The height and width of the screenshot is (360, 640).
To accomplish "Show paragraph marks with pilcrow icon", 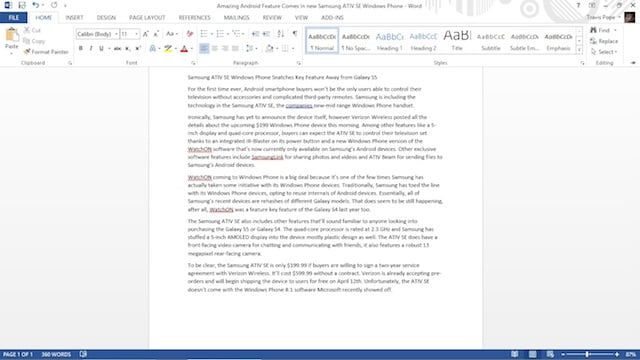I will coord(295,34).
